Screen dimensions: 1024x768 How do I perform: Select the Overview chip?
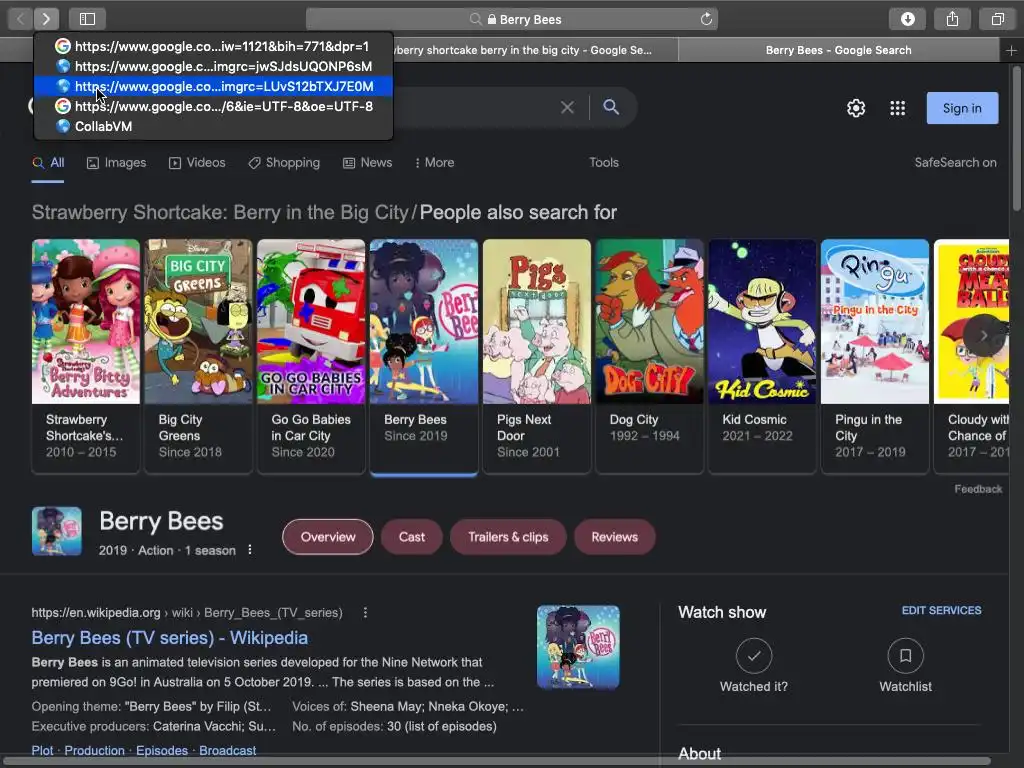point(328,537)
